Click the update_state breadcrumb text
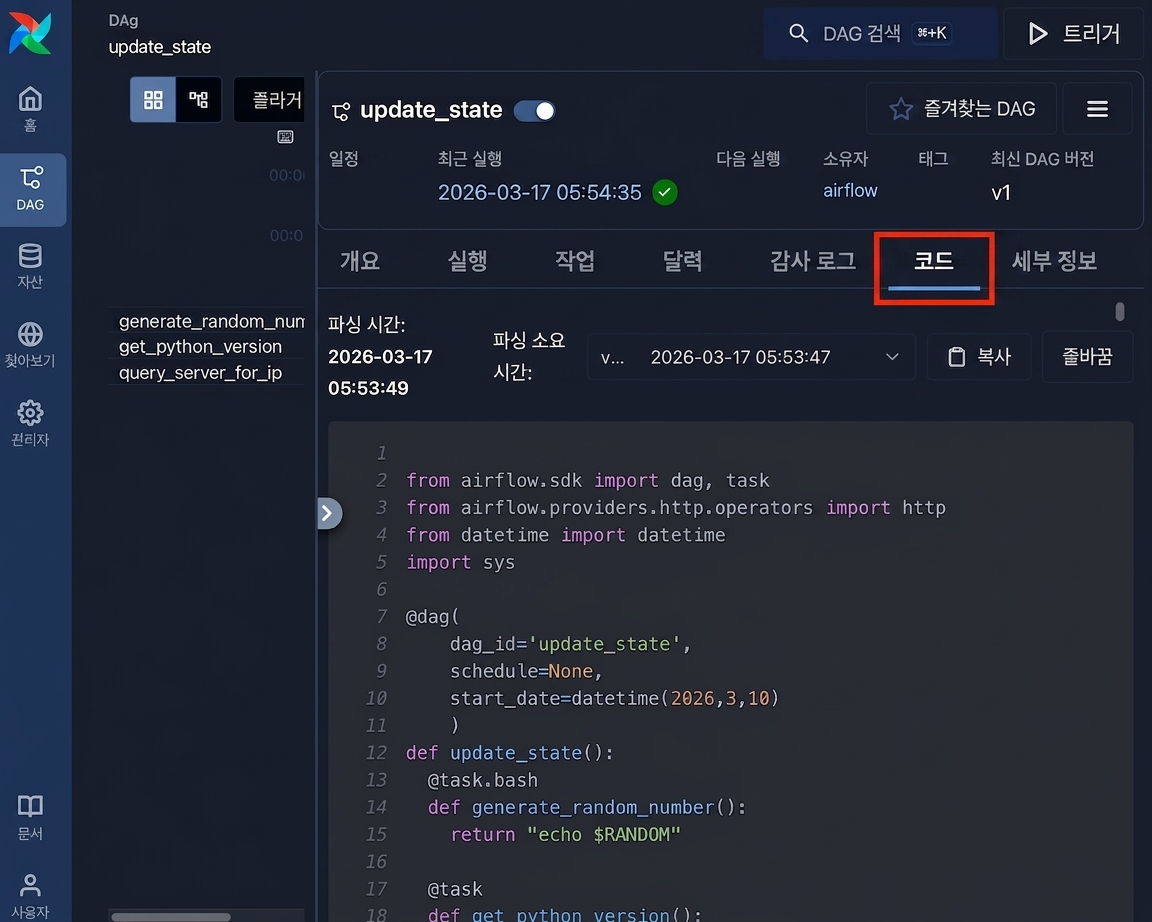This screenshot has height=922, width=1152. coord(159,47)
